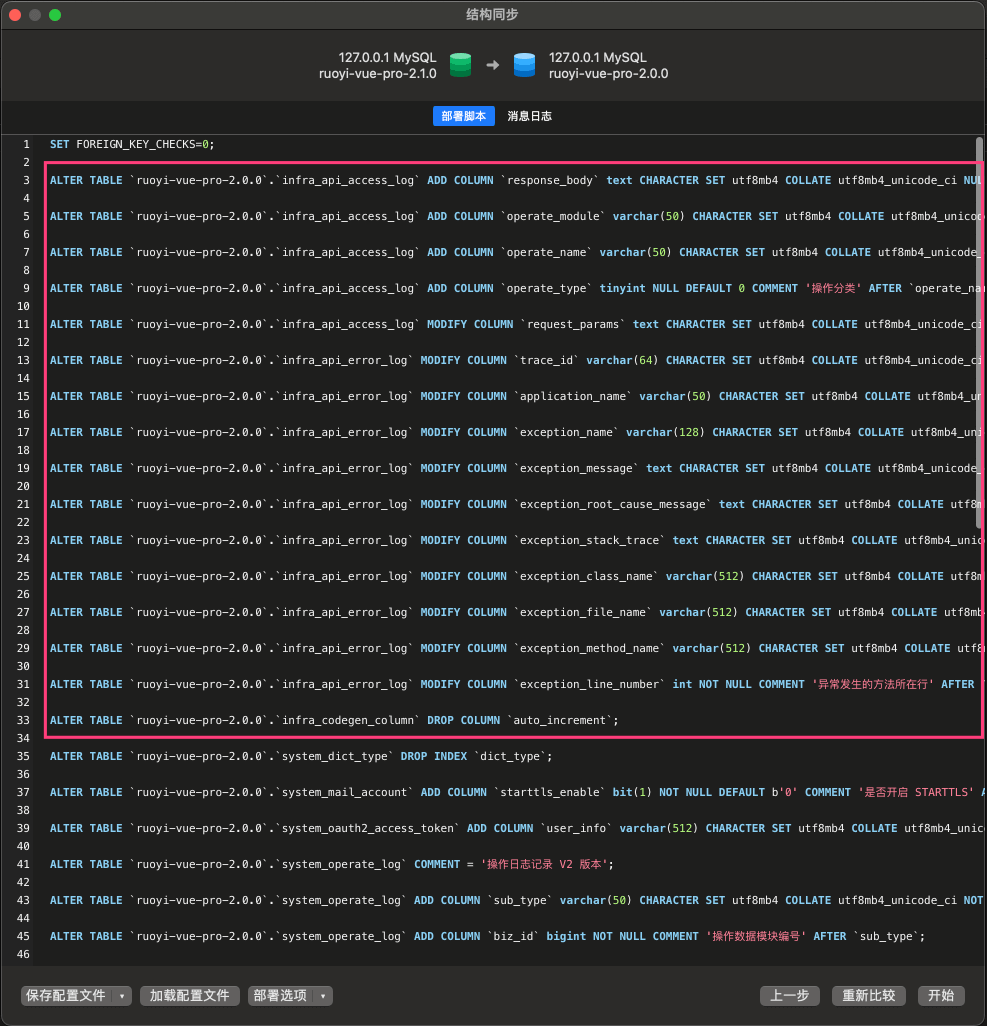Viewport: 987px width, 1026px height.
Task: Expand the 保存配置文件 dropdown arrow
Action: pyautogui.click(x=122, y=996)
